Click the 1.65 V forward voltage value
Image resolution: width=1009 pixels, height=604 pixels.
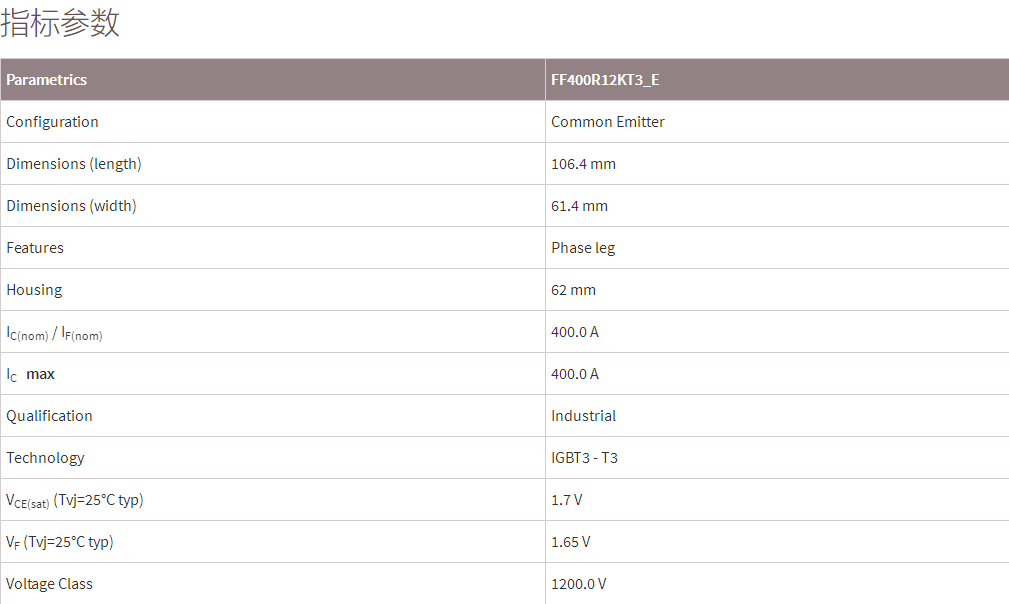click(570, 542)
